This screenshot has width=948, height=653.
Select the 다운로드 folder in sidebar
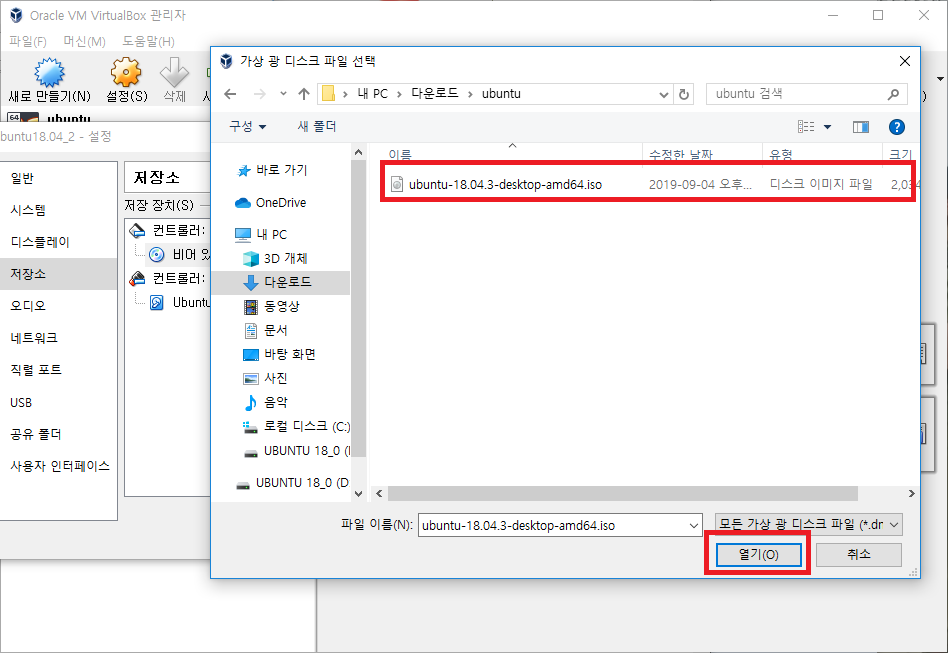[281, 282]
